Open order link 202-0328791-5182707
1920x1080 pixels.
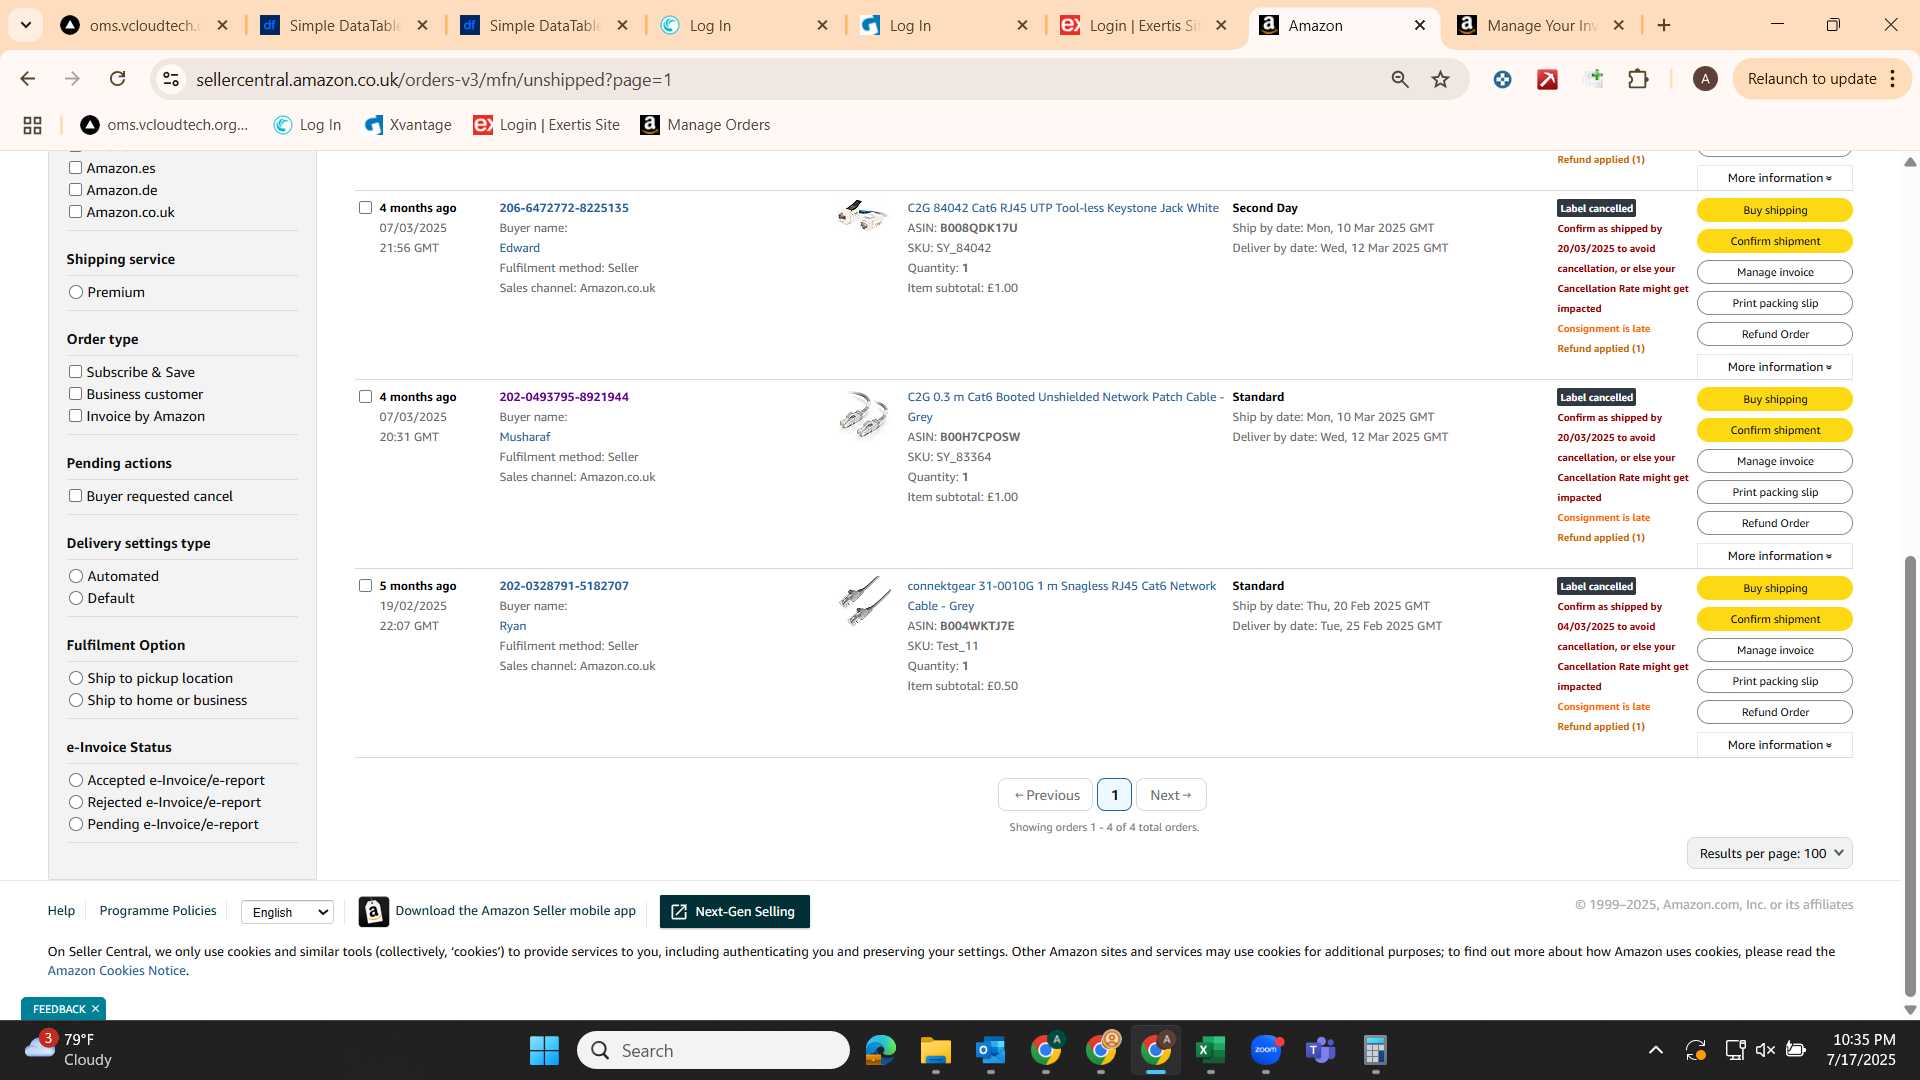tap(564, 586)
